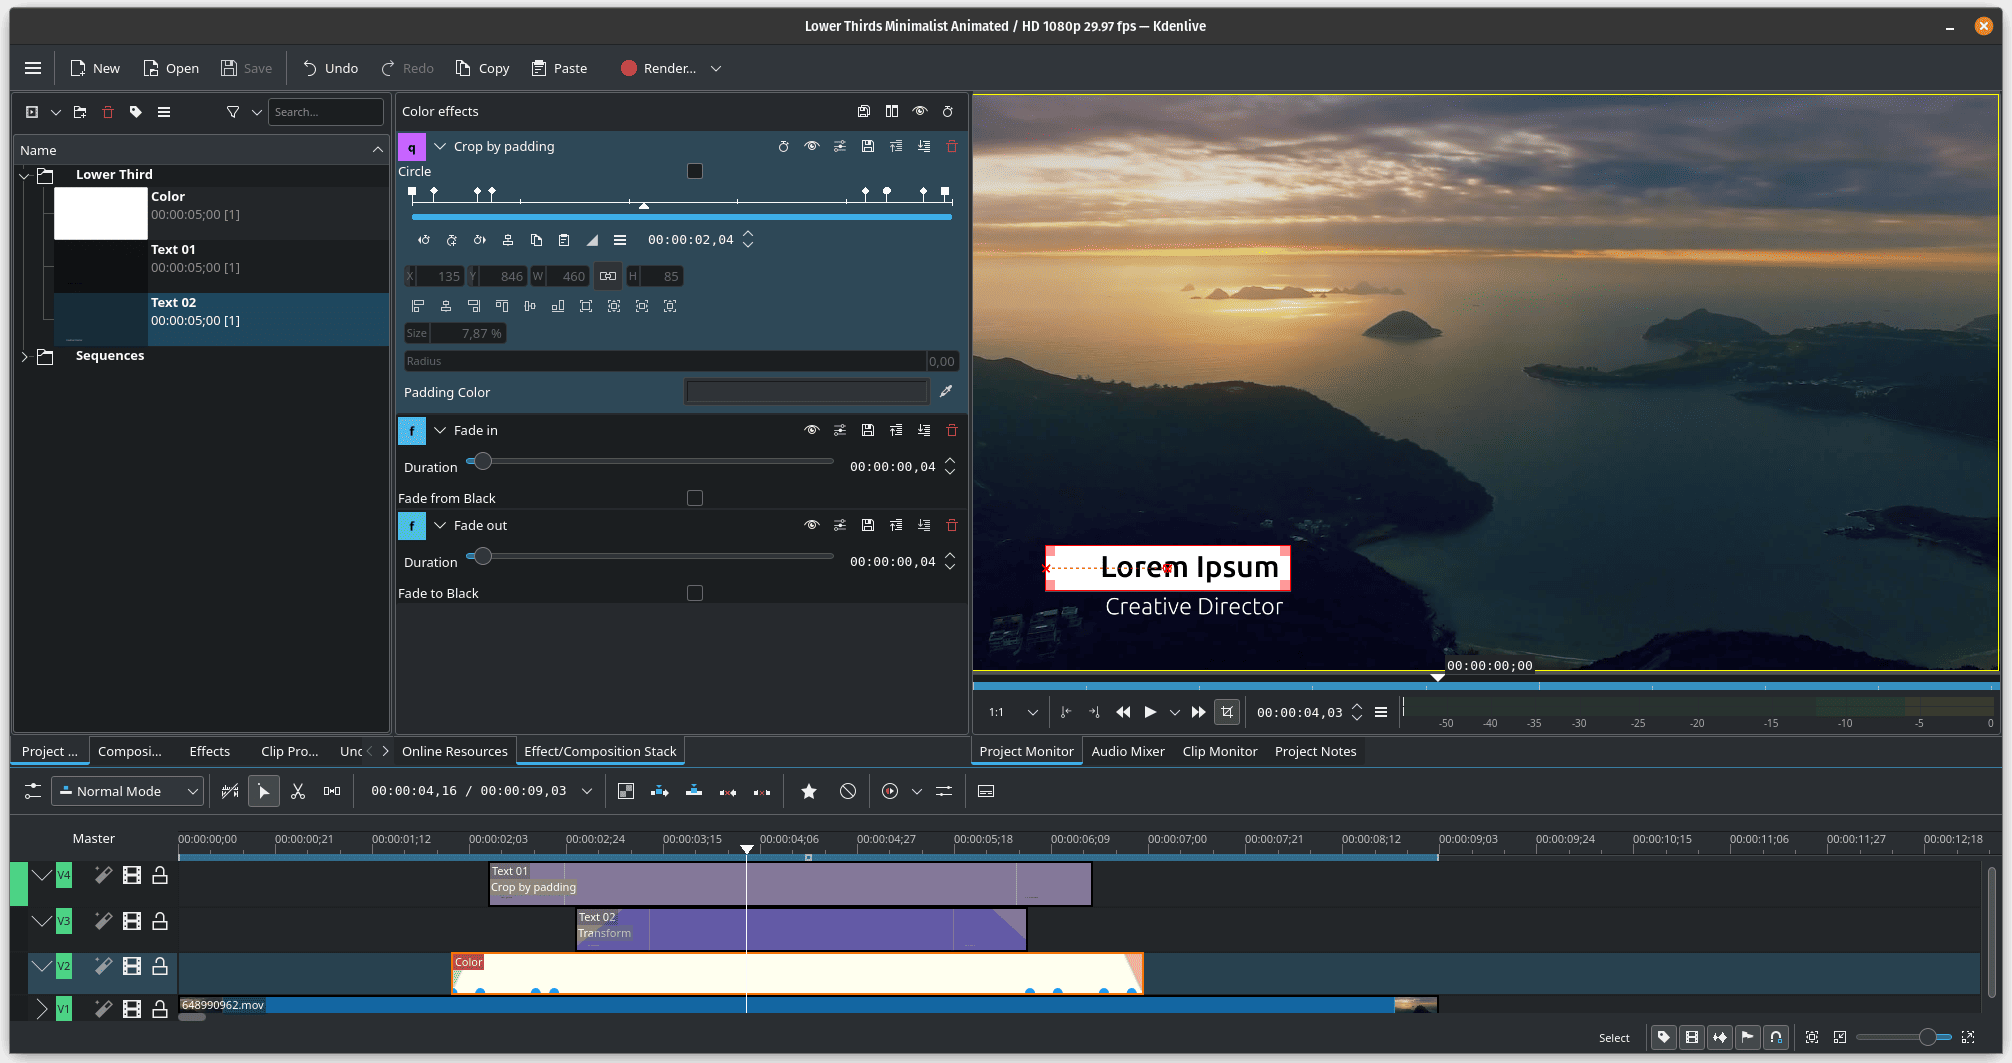Viewport: 2012px width, 1063px height.
Task: Open the Project Notes tab
Action: 1316,751
